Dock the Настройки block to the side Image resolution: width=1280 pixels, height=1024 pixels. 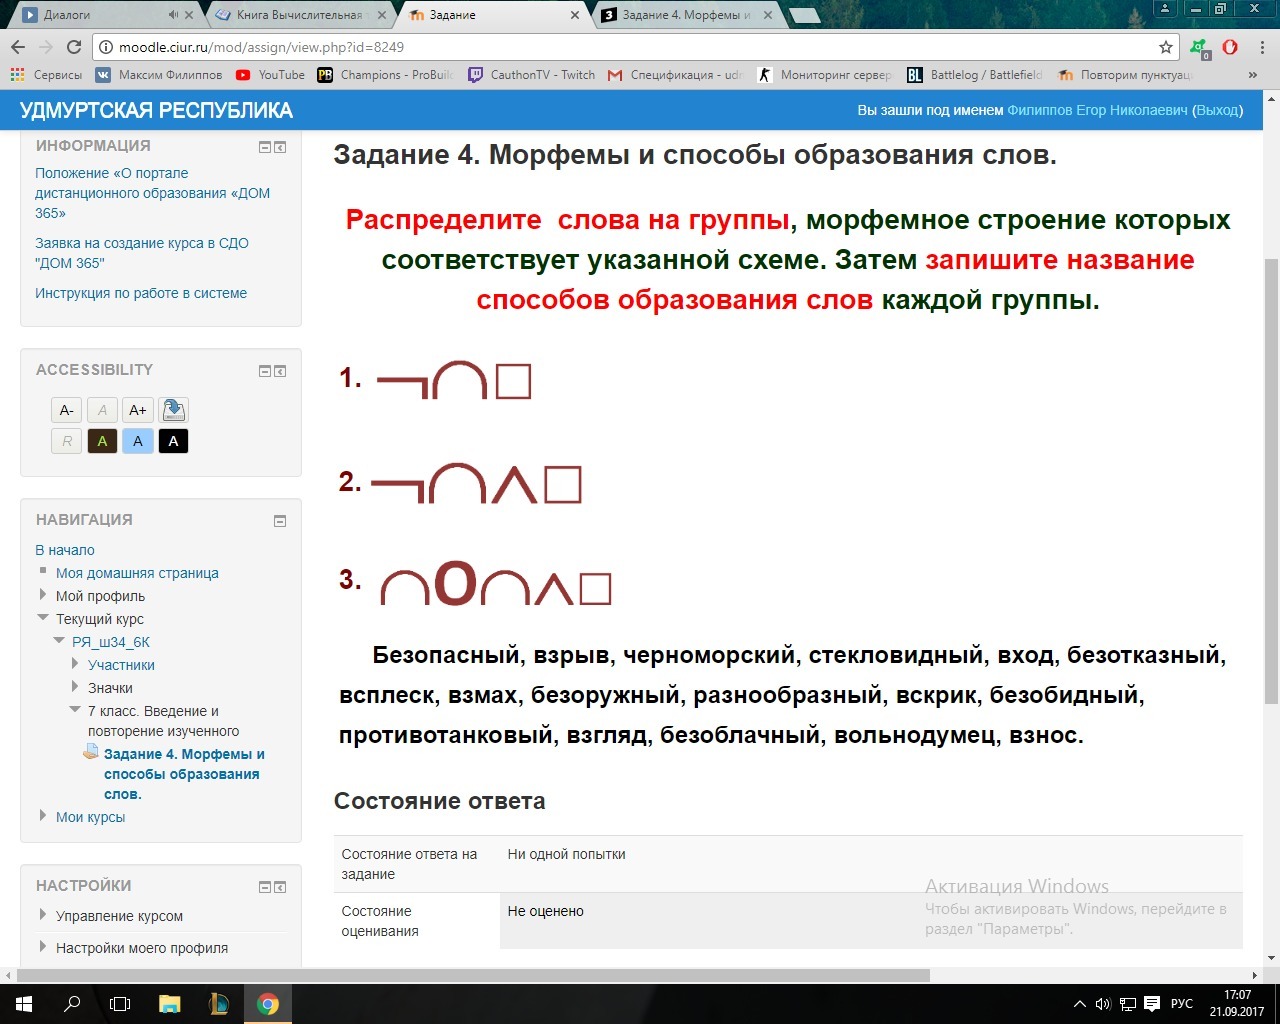click(x=280, y=887)
